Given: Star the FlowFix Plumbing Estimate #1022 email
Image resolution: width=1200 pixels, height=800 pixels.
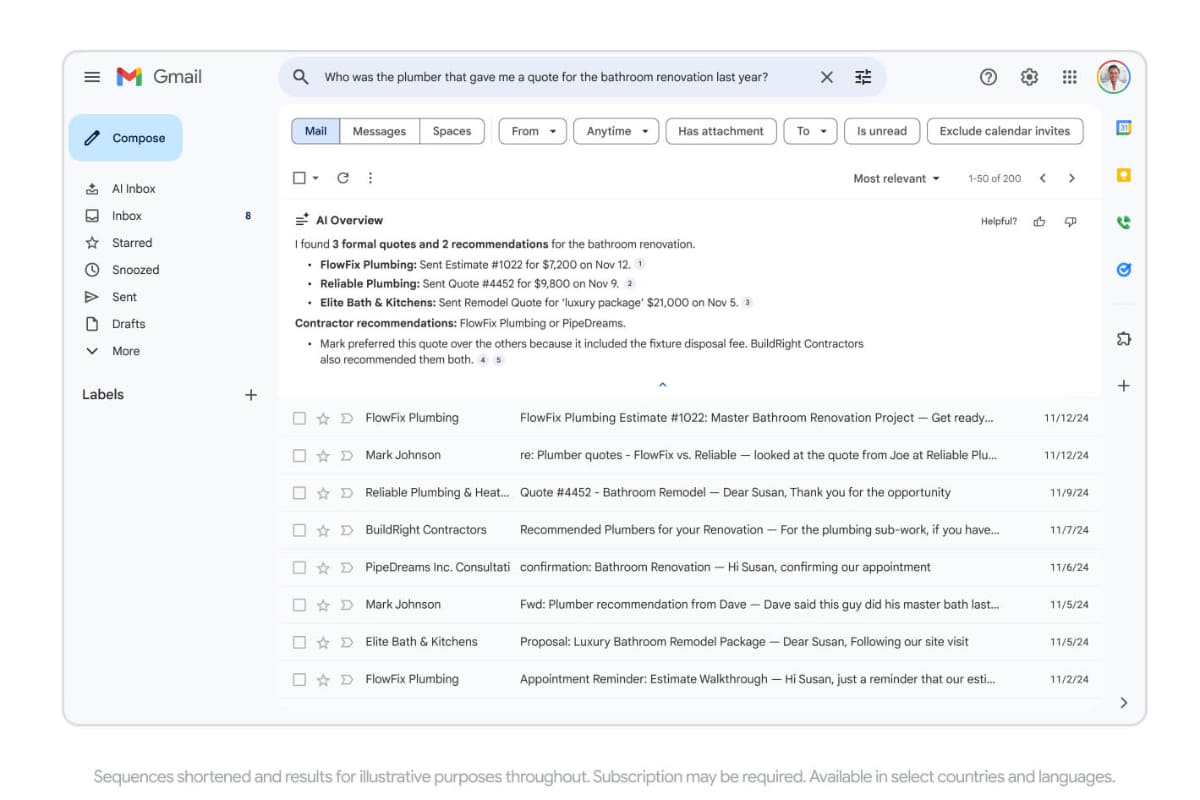Looking at the screenshot, I should click(x=323, y=418).
